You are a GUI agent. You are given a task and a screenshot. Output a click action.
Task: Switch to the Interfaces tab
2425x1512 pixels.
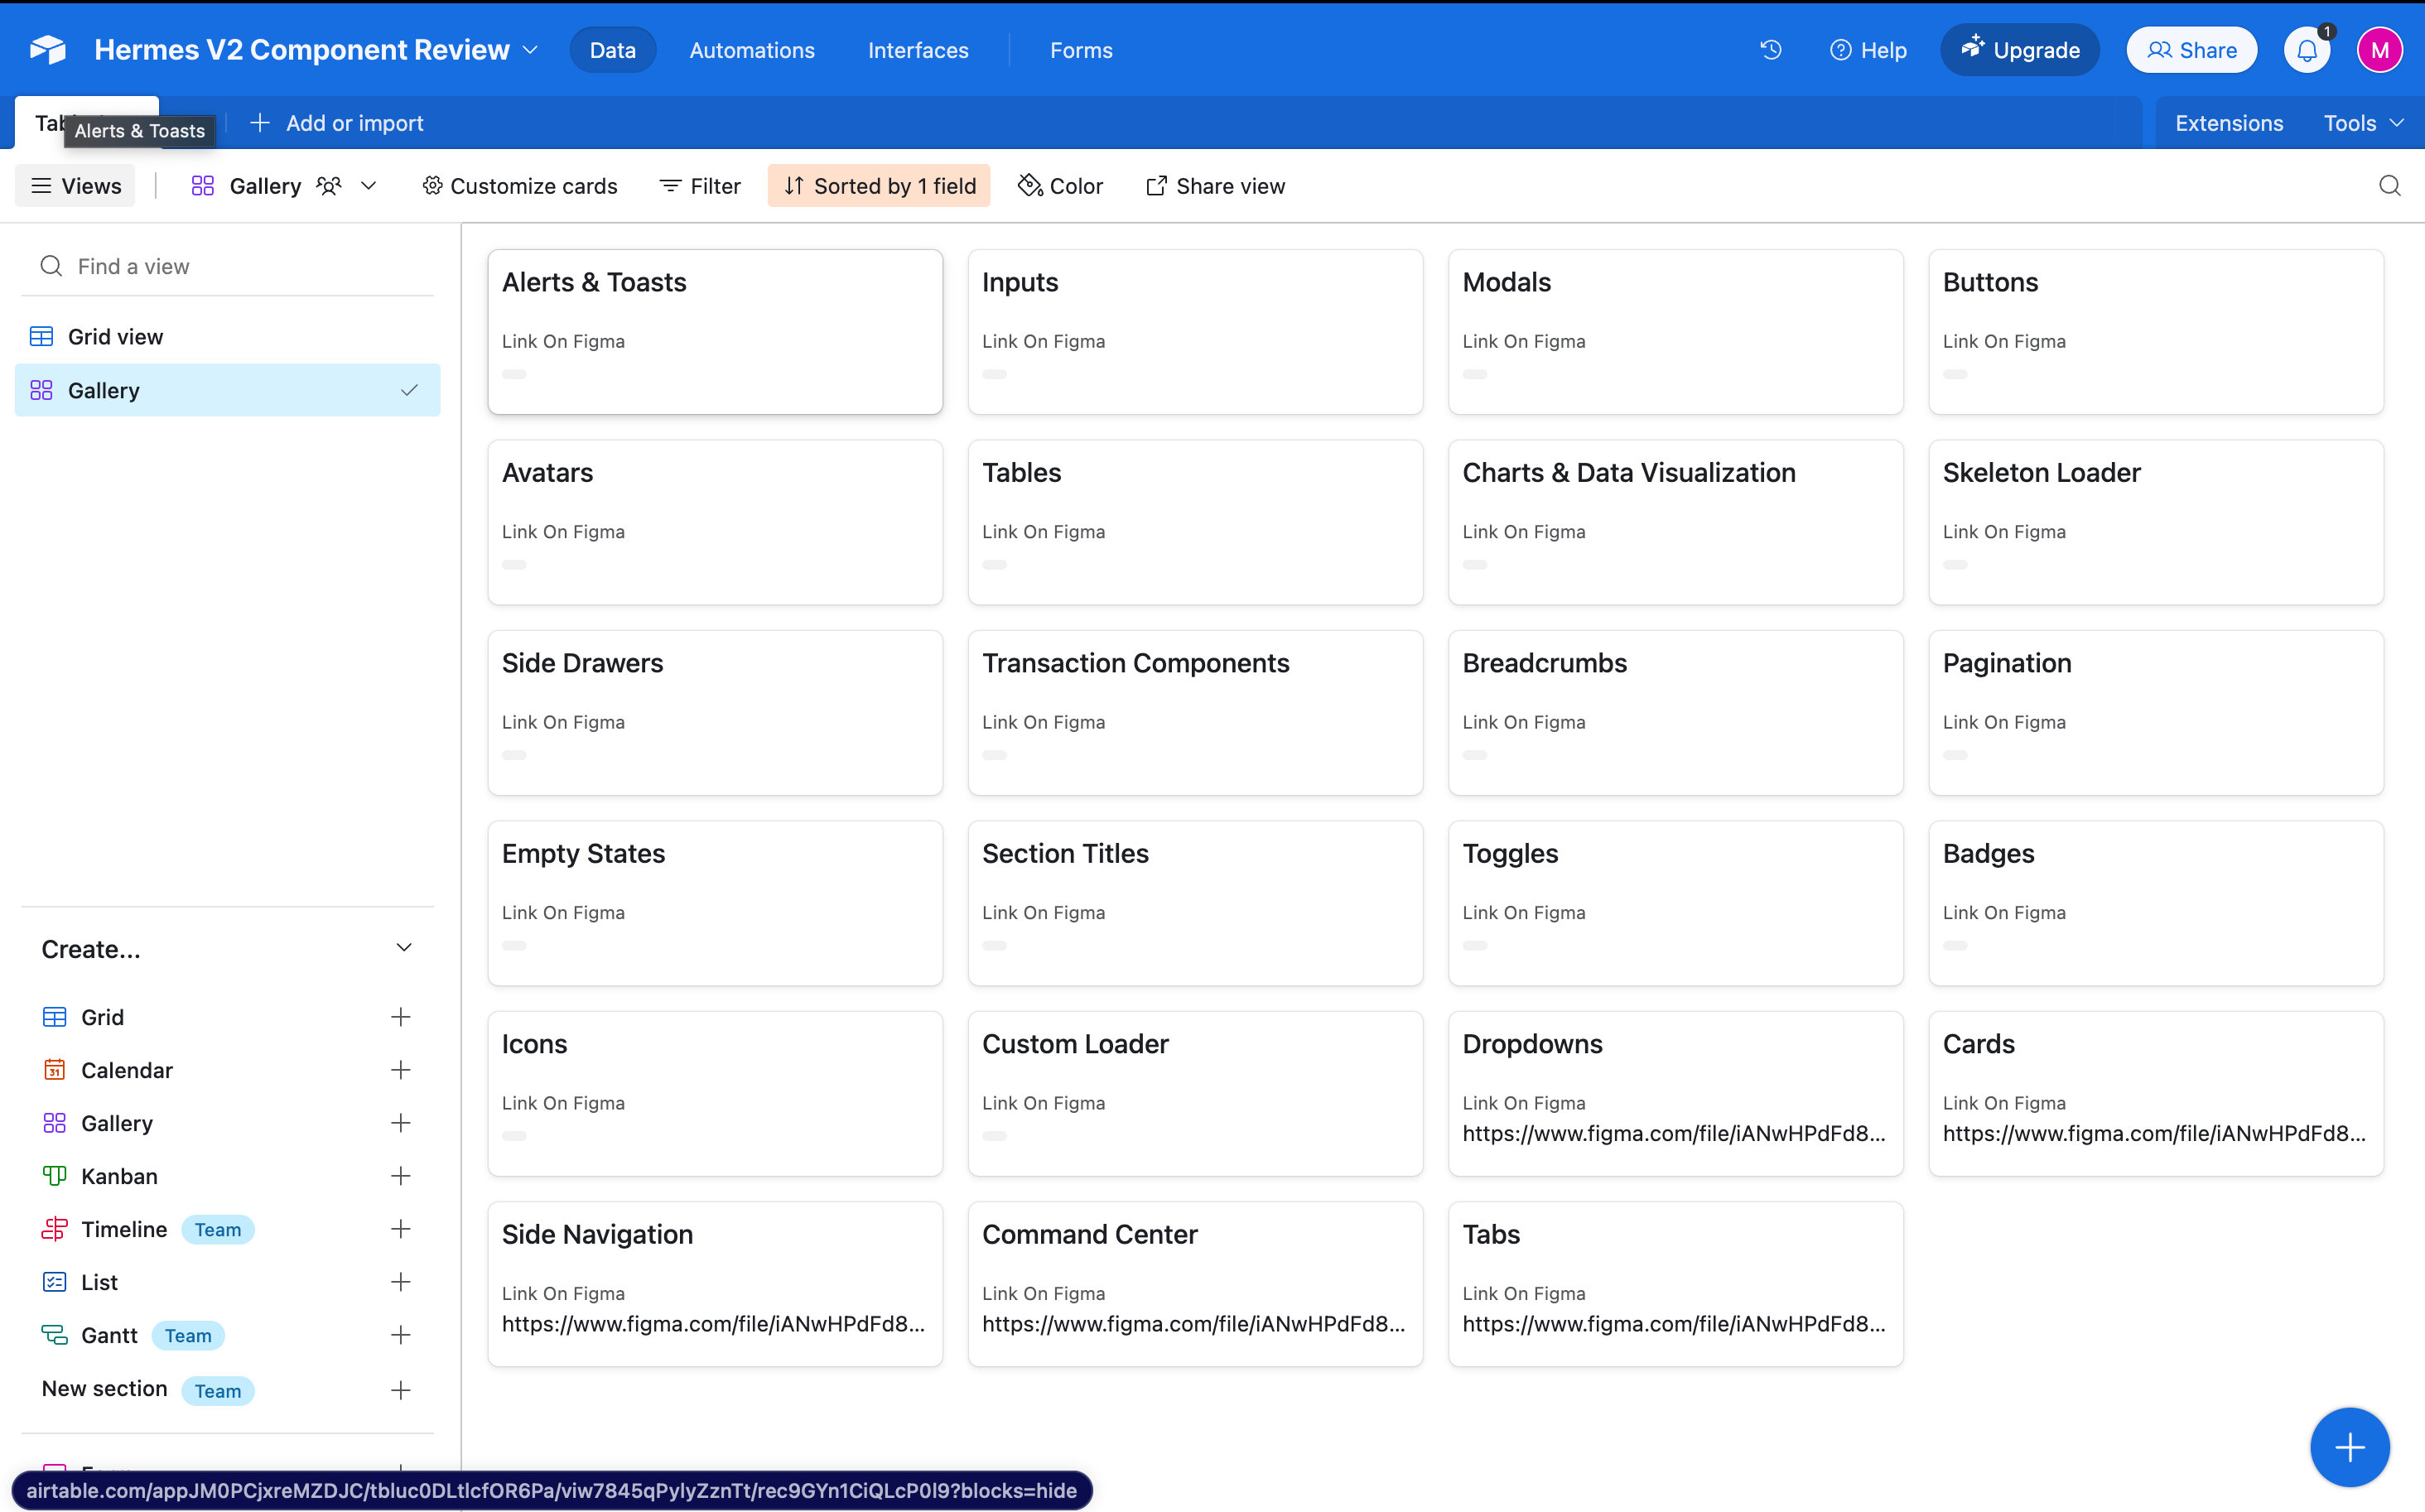coord(917,50)
